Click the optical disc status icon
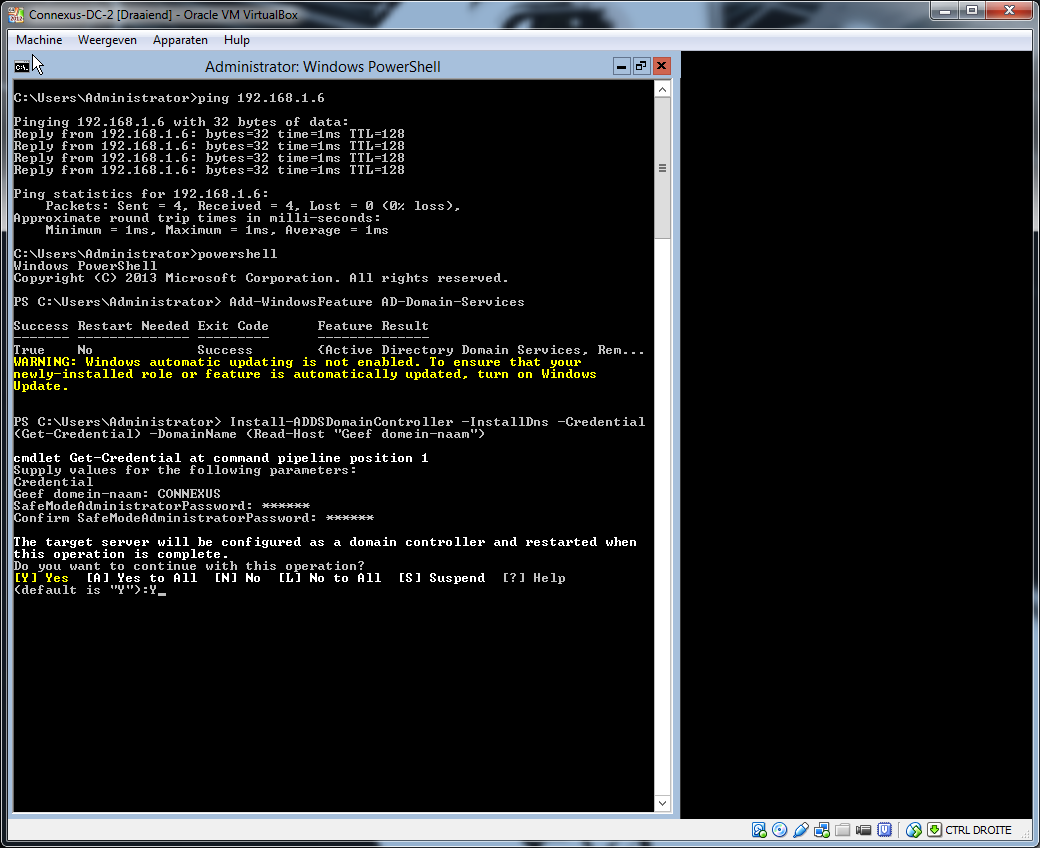Screen dimensions: 1040x848 [779, 829]
